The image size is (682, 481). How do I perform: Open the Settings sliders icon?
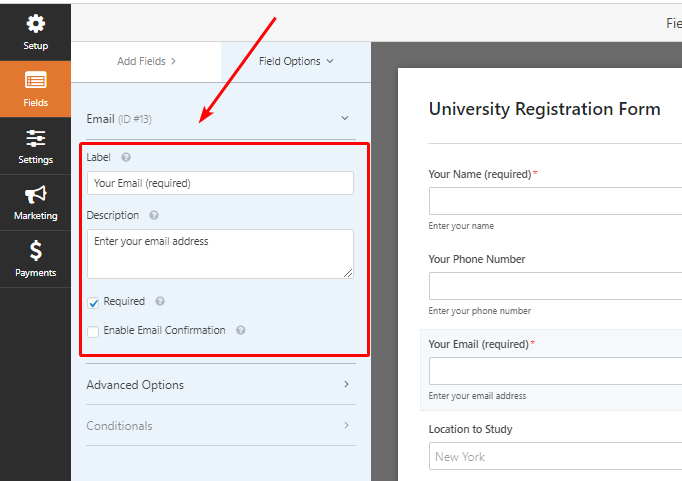pyautogui.click(x=35, y=138)
